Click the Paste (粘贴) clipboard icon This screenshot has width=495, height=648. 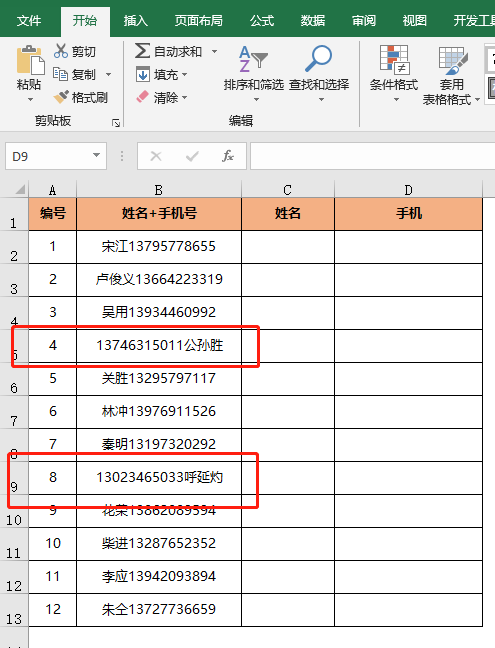pos(30,60)
